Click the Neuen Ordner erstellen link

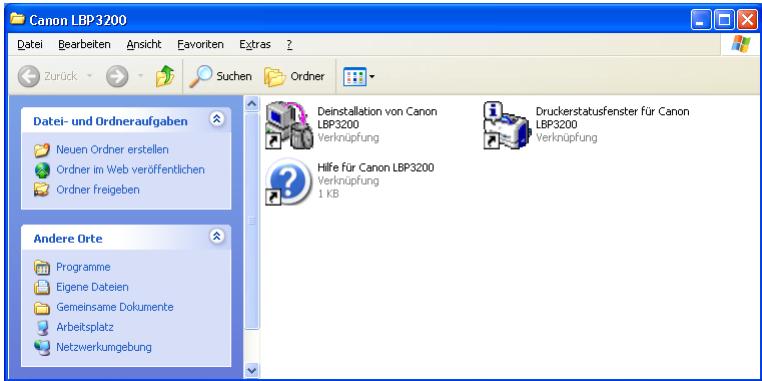[x=112, y=150]
